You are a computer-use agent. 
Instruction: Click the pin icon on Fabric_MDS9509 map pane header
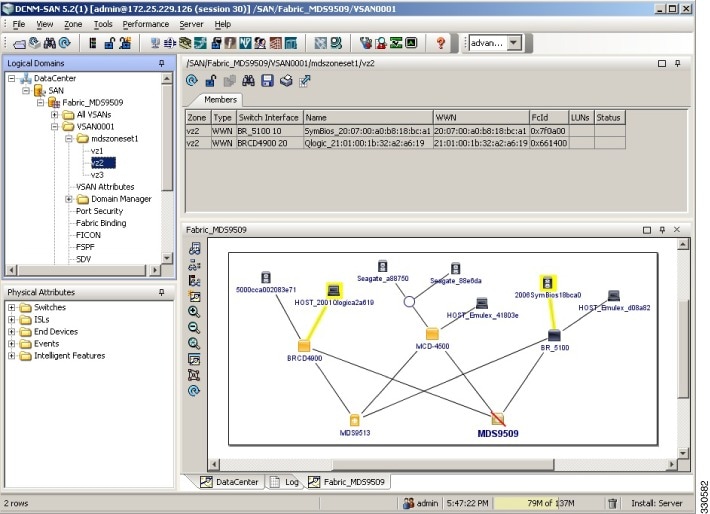coord(662,230)
